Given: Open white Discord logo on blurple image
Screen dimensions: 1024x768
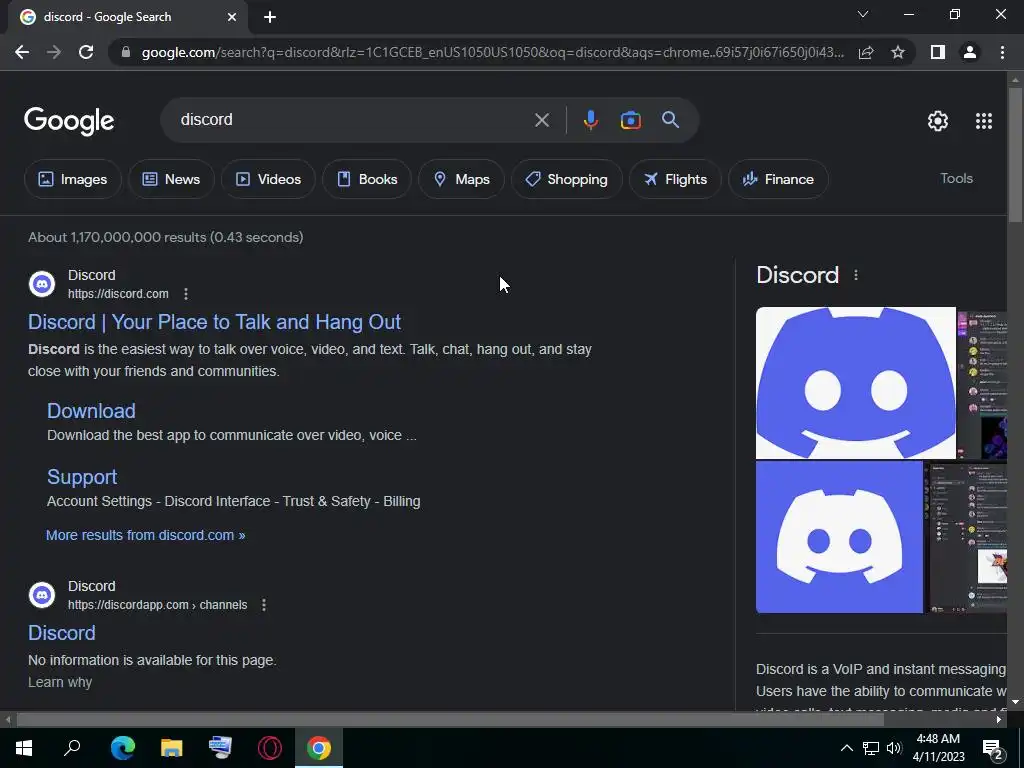Looking at the screenshot, I should [839, 537].
